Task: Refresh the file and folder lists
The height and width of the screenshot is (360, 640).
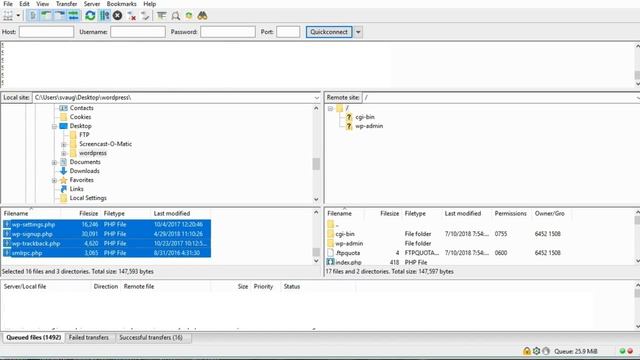Action: (x=90, y=16)
